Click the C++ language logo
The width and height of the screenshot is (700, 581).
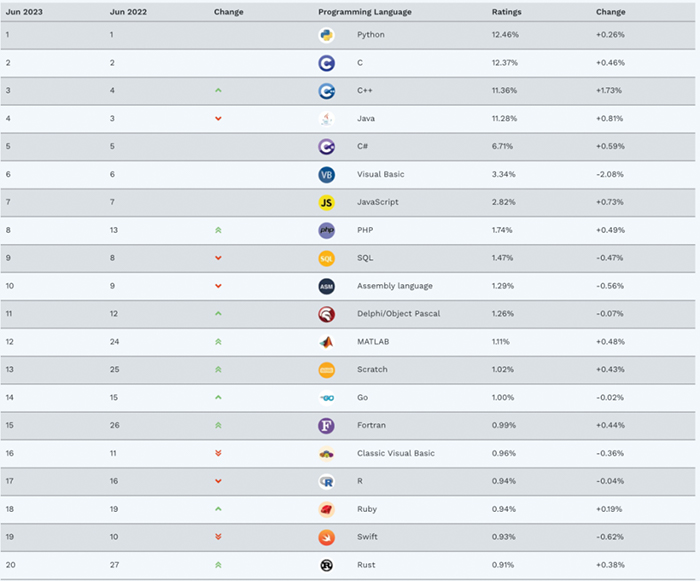(x=326, y=91)
